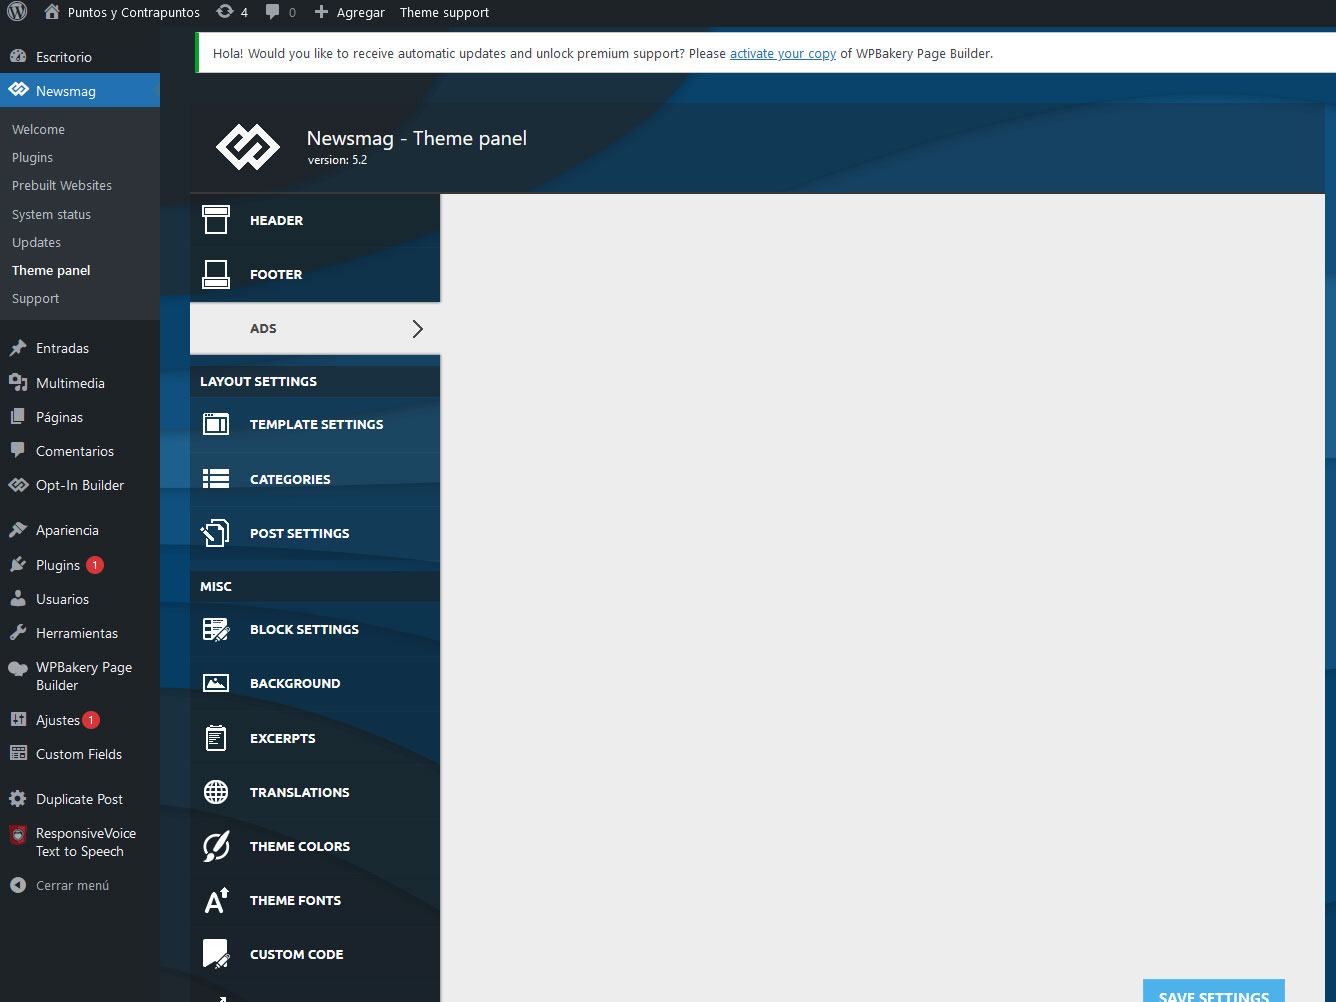Click the Post Settings icon
Image resolution: width=1336 pixels, height=1002 pixels.
[216, 533]
